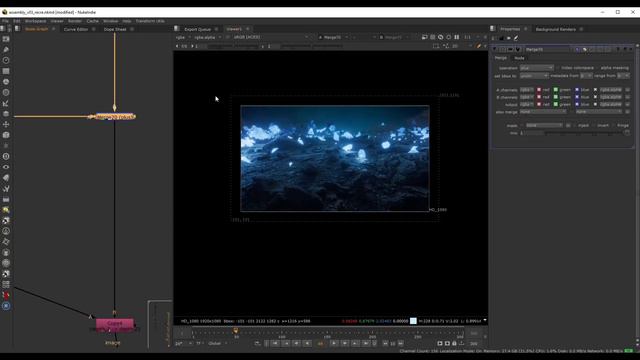The width and height of the screenshot is (640, 360).
Task: Open the Node tab in Merge70 properties
Action: (x=519, y=58)
